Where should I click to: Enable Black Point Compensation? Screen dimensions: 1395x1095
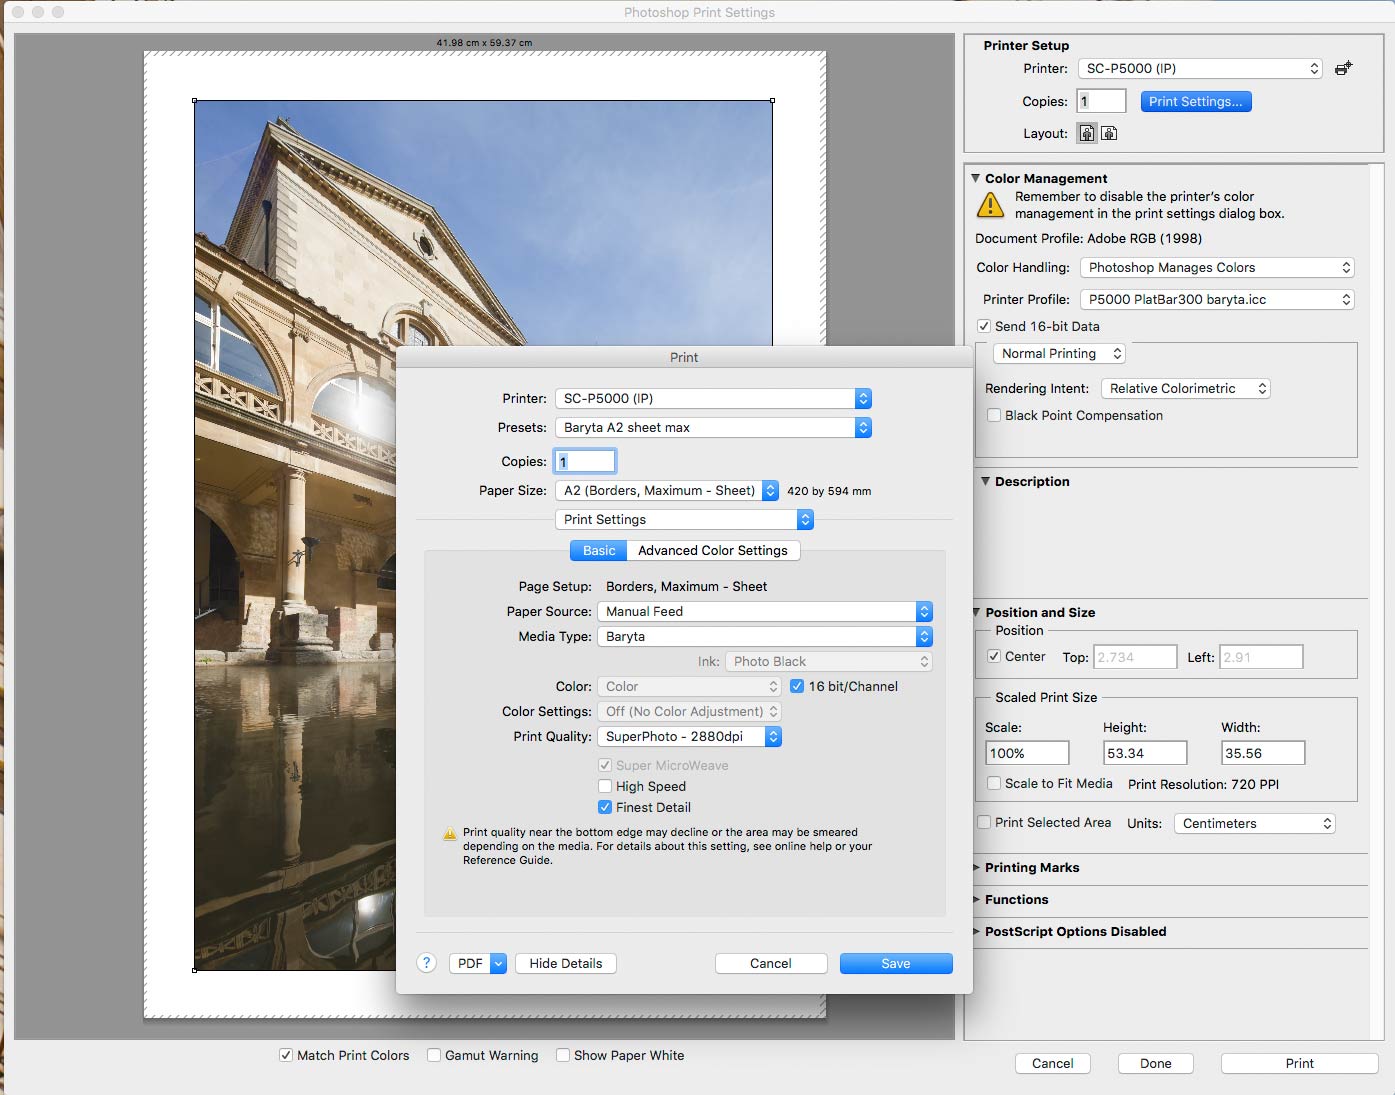click(x=994, y=415)
